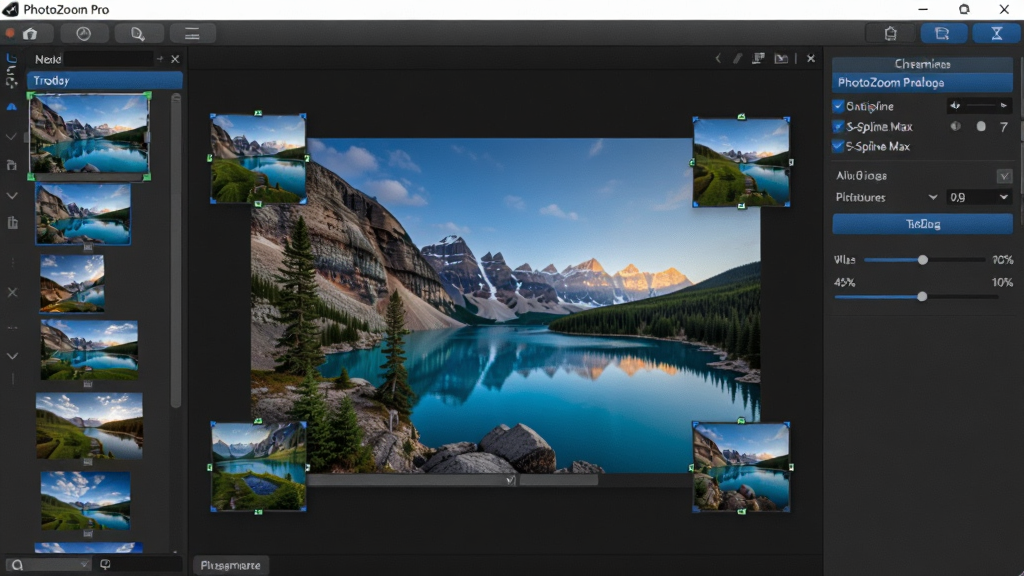Select the magnifier zoom toolbar button
Viewport: 1024px width, 576px height.
[x=137, y=33]
